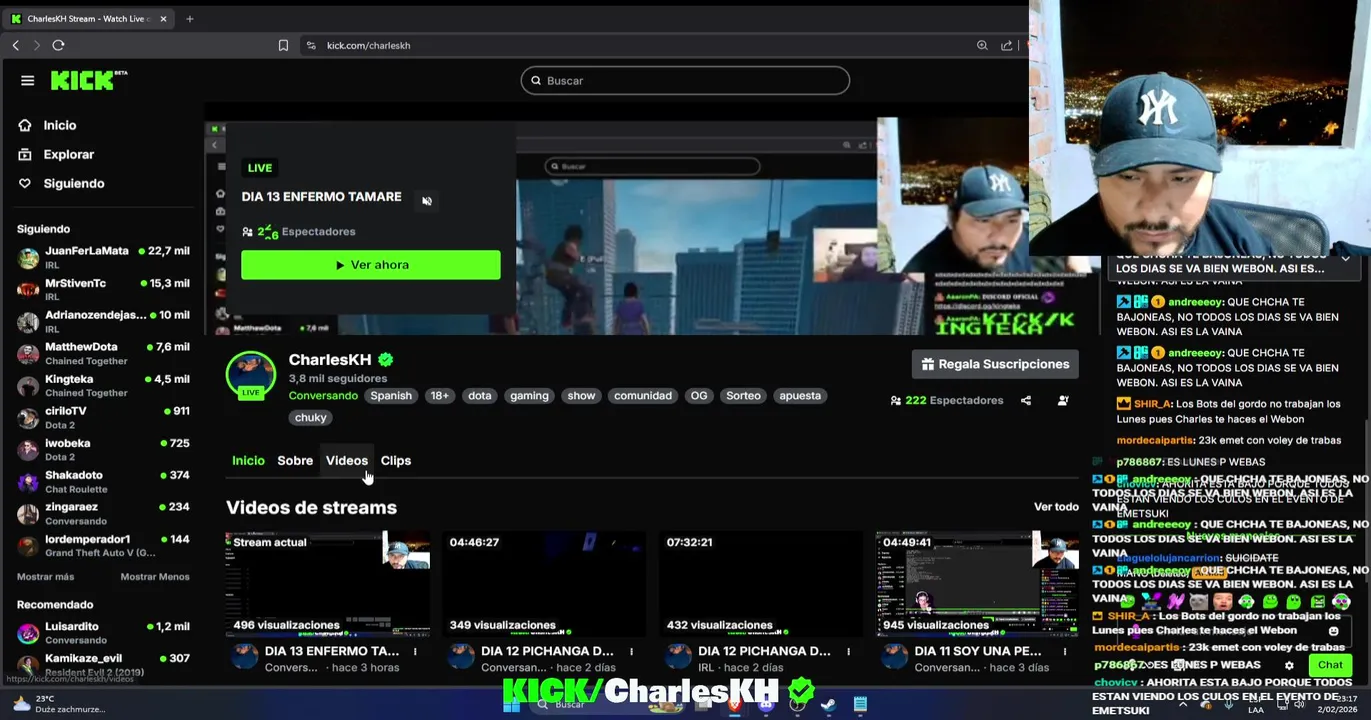The image size is (1371, 720).
Task: Open Shakadoto channel in sidebar
Action: pos(103,481)
